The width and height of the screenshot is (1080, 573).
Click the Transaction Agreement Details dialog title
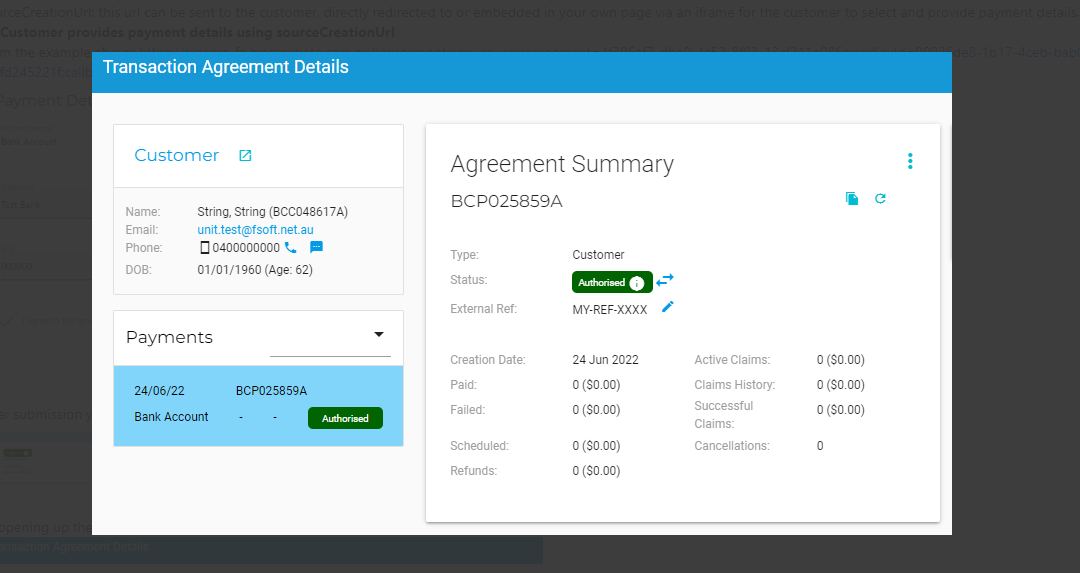[226, 67]
